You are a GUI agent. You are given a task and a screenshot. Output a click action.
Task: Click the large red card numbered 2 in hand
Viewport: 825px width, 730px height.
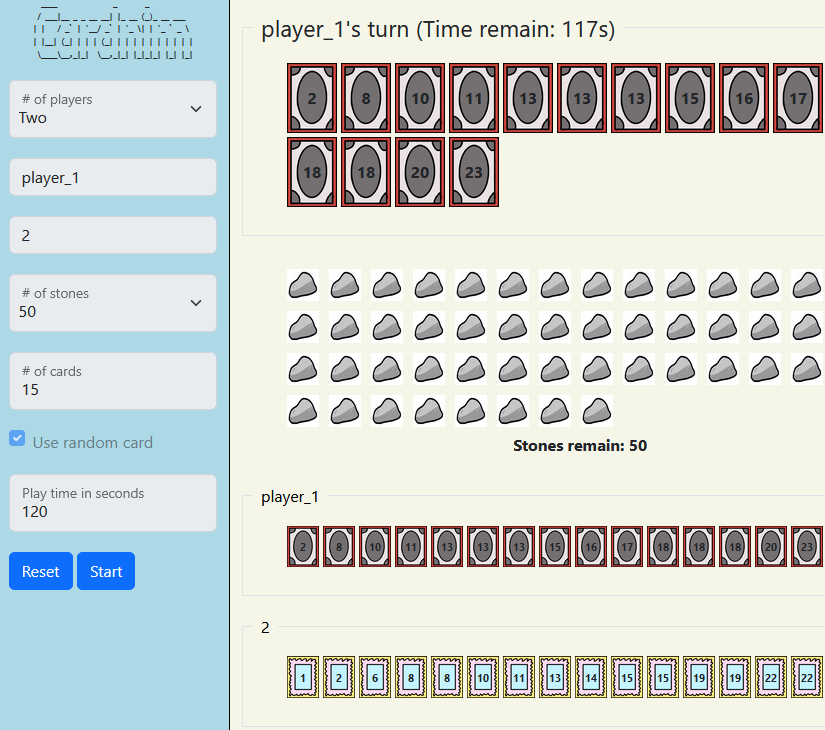coord(312,99)
